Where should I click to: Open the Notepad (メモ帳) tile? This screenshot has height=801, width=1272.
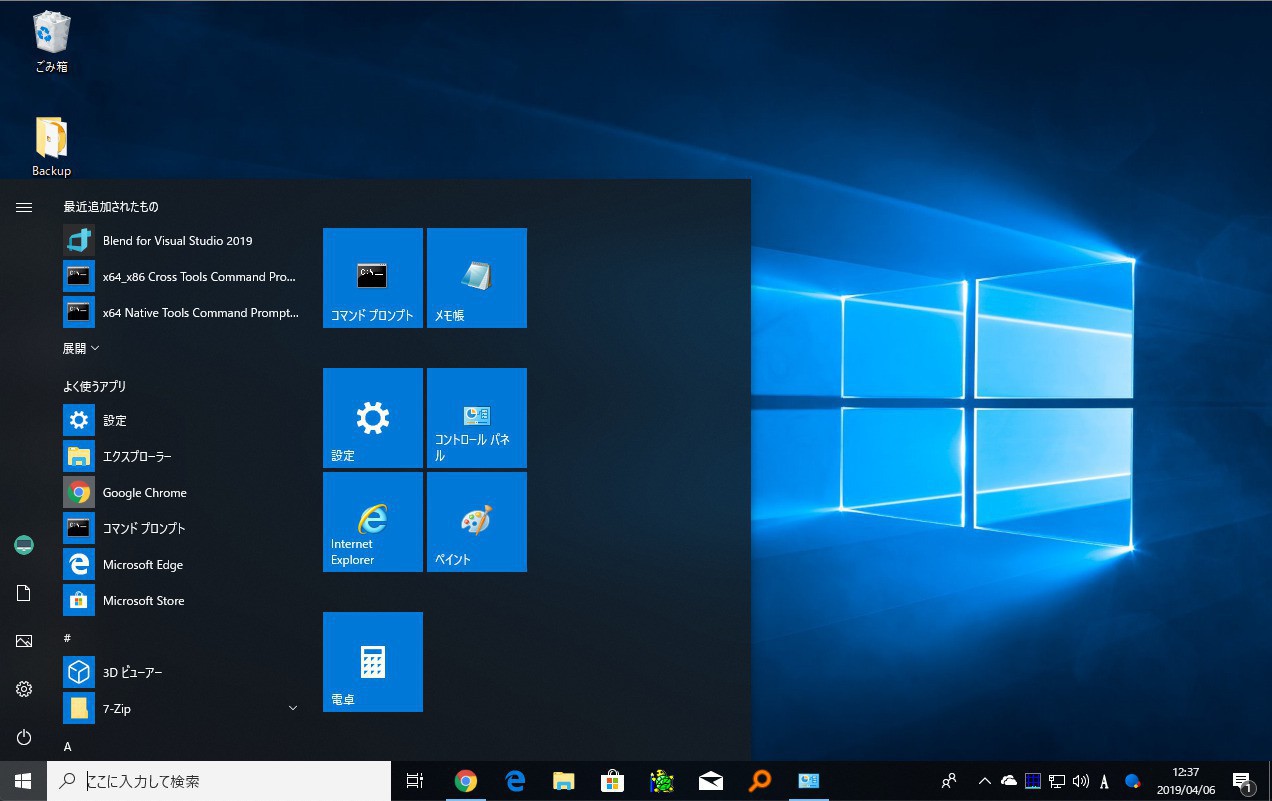pyautogui.click(x=476, y=278)
